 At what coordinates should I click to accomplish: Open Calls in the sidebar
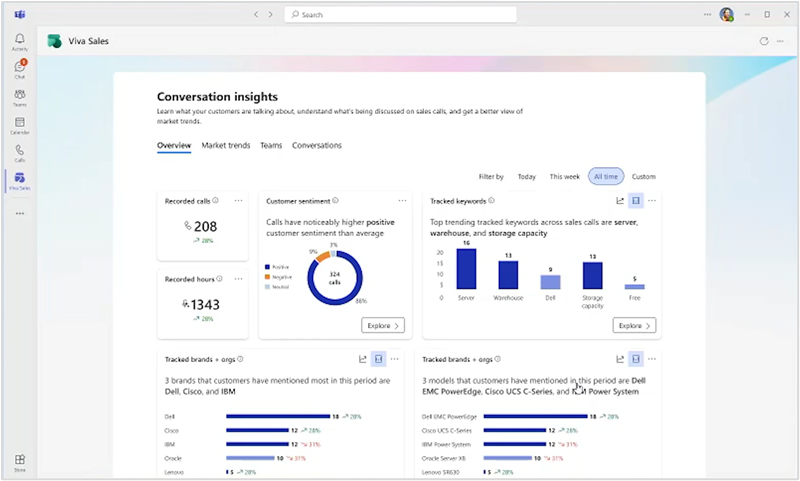(x=19, y=153)
